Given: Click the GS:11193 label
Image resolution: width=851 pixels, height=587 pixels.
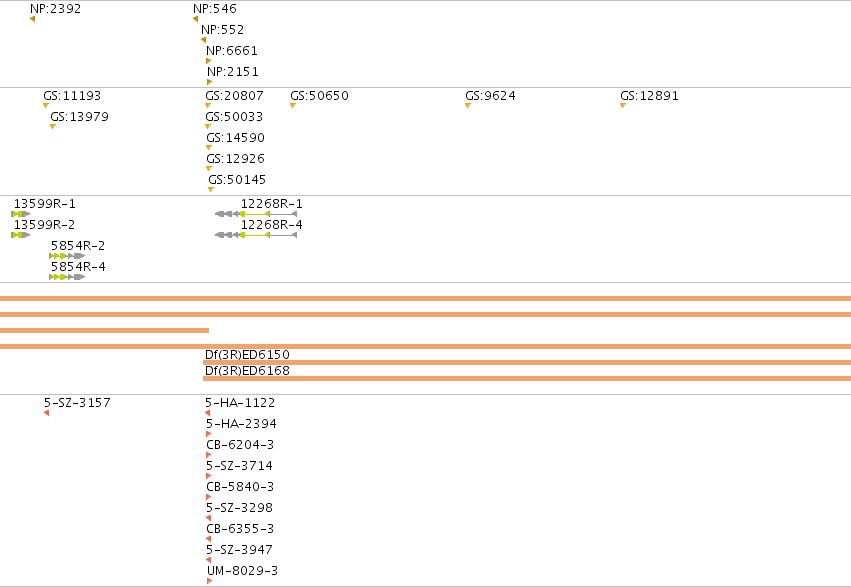Looking at the screenshot, I should point(72,96).
